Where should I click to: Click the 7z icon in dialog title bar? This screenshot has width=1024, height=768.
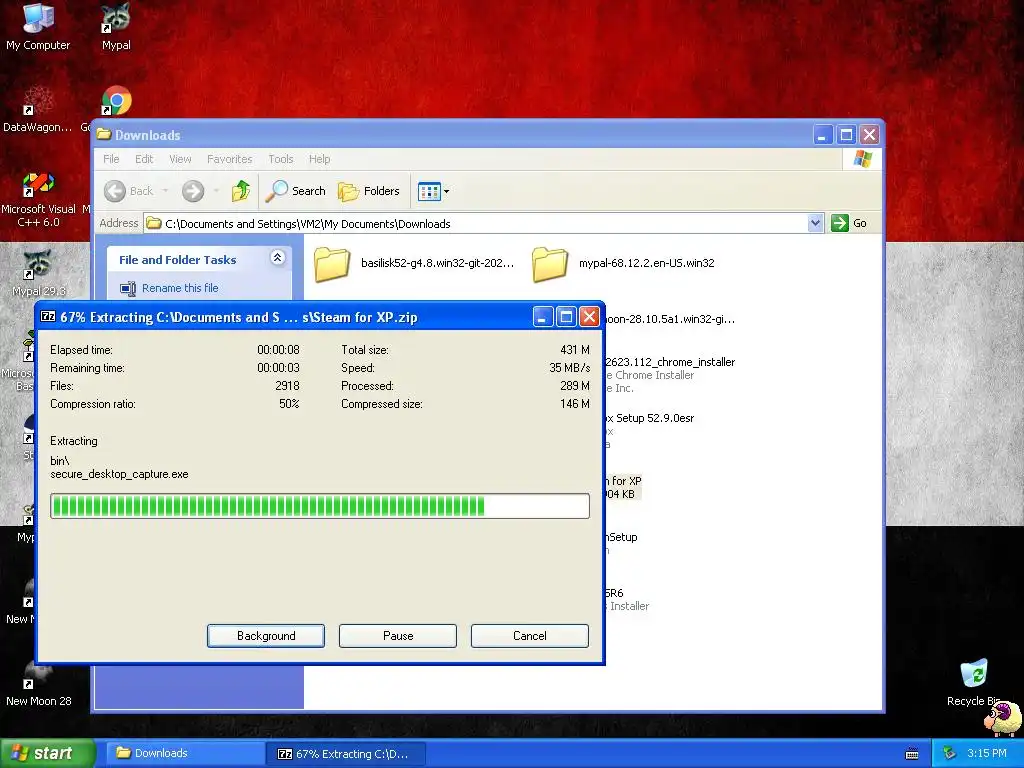coord(48,317)
